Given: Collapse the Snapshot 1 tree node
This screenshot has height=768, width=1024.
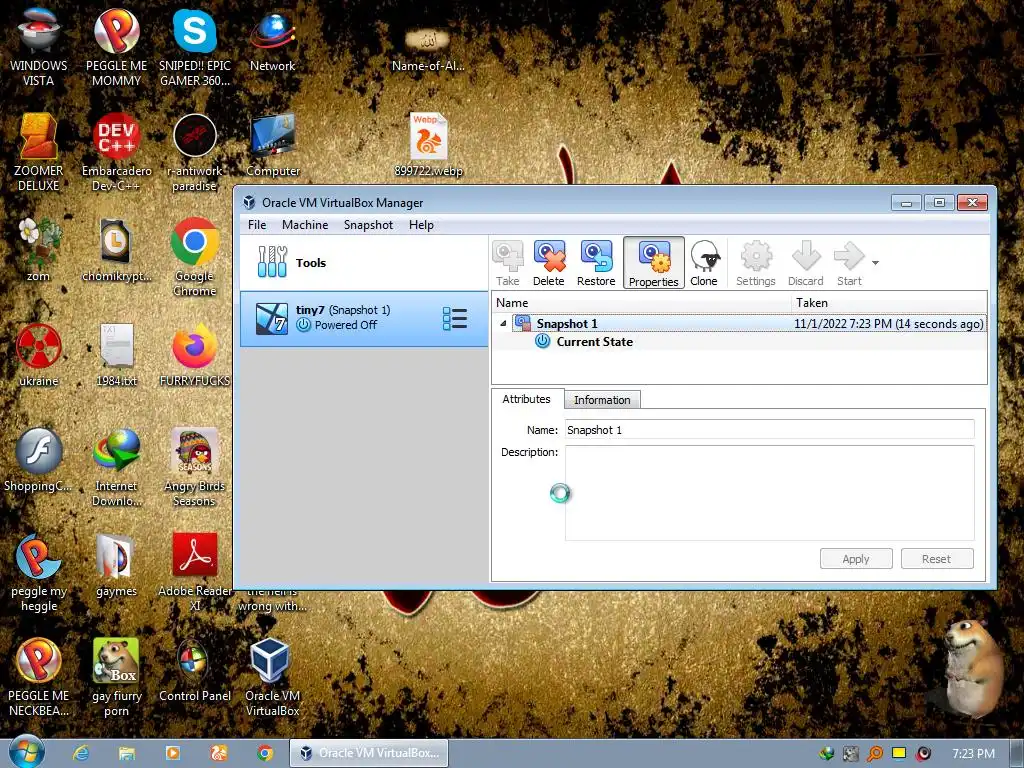Looking at the screenshot, I should pyautogui.click(x=503, y=323).
